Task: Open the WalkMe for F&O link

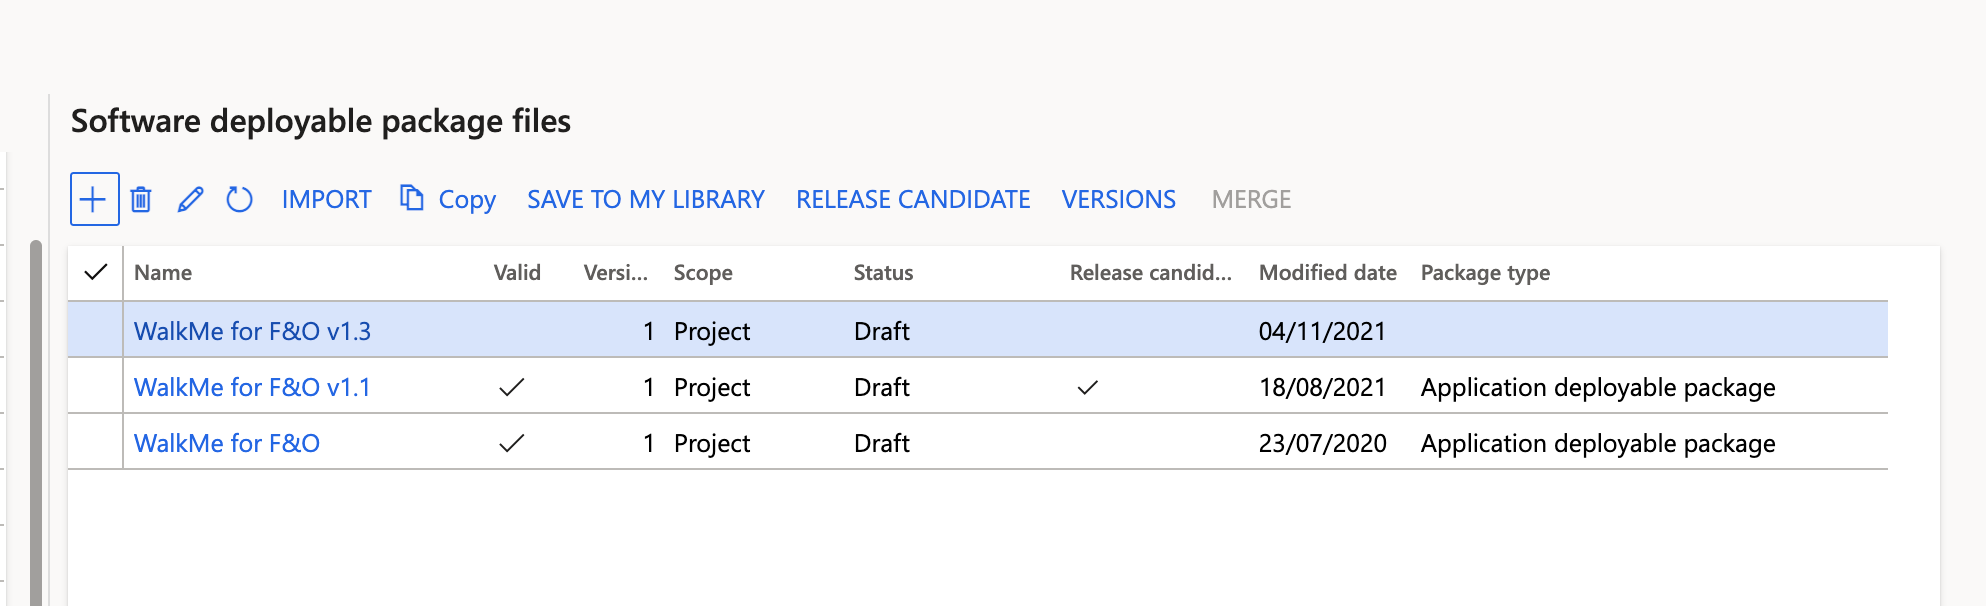Action: [227, 443]
